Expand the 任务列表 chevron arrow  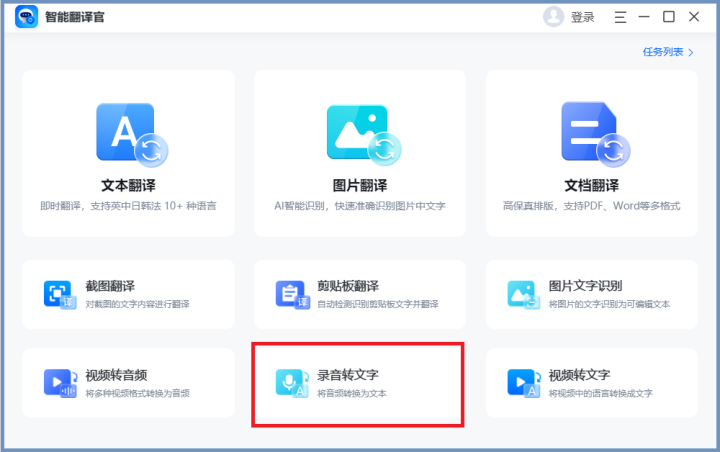[x=691, y=52]
